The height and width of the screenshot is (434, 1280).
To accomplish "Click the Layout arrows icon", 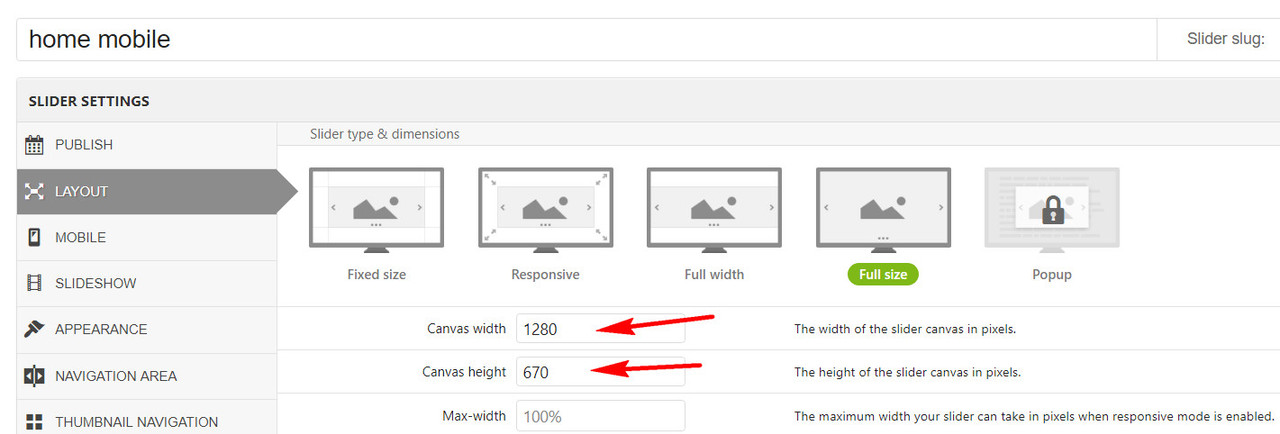I will 34,191.
